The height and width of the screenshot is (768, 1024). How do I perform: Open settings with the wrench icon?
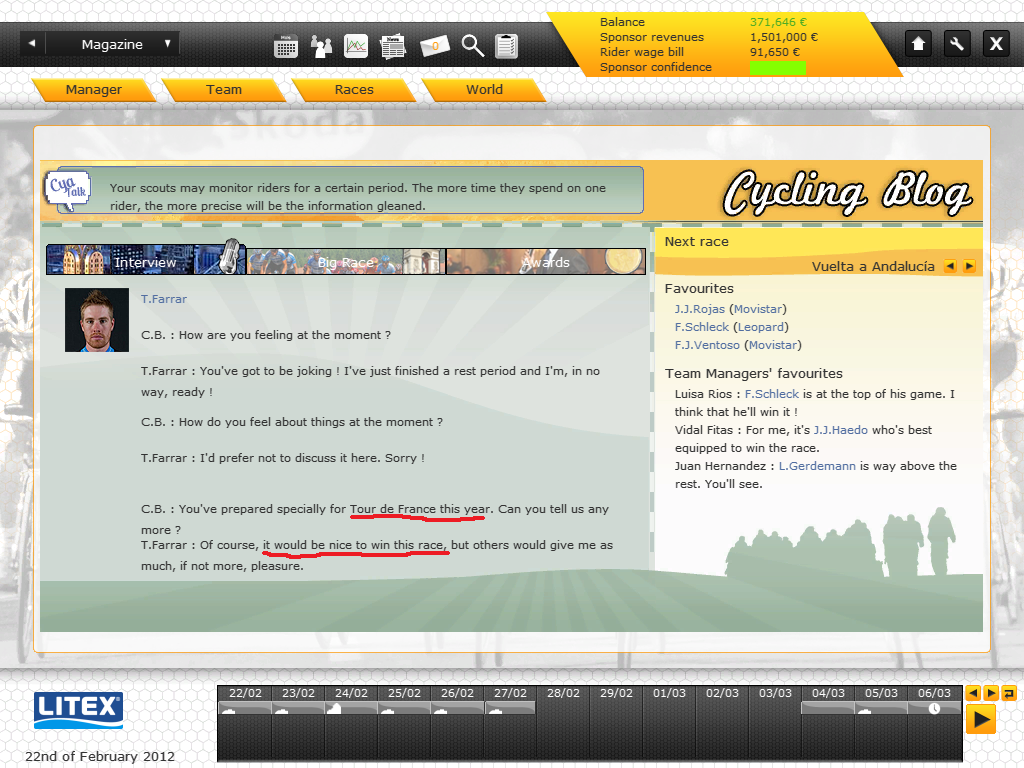[x=957, y=44]
